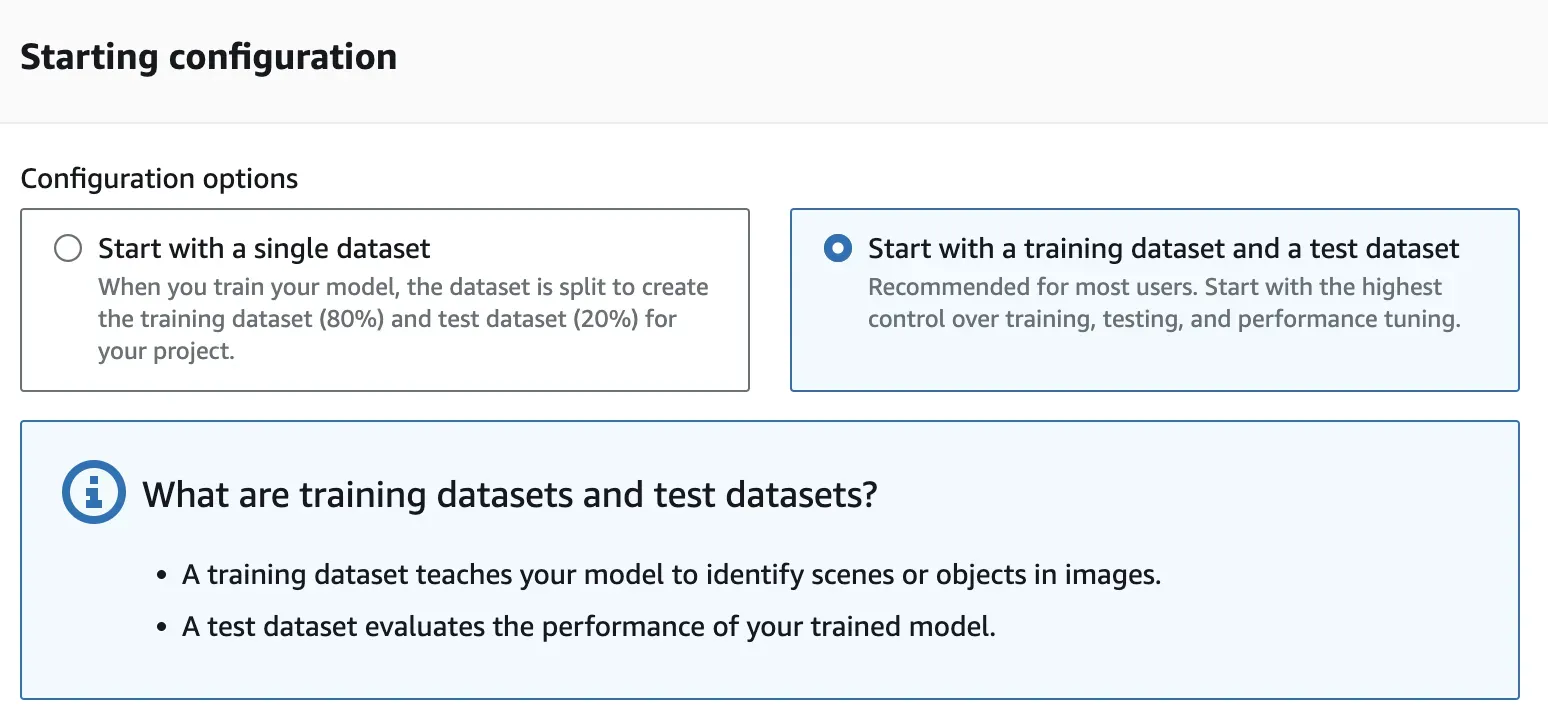Click "control over training, testing, and performance tuning" line
The image size is (1548, 716).
pos(1164,320)
